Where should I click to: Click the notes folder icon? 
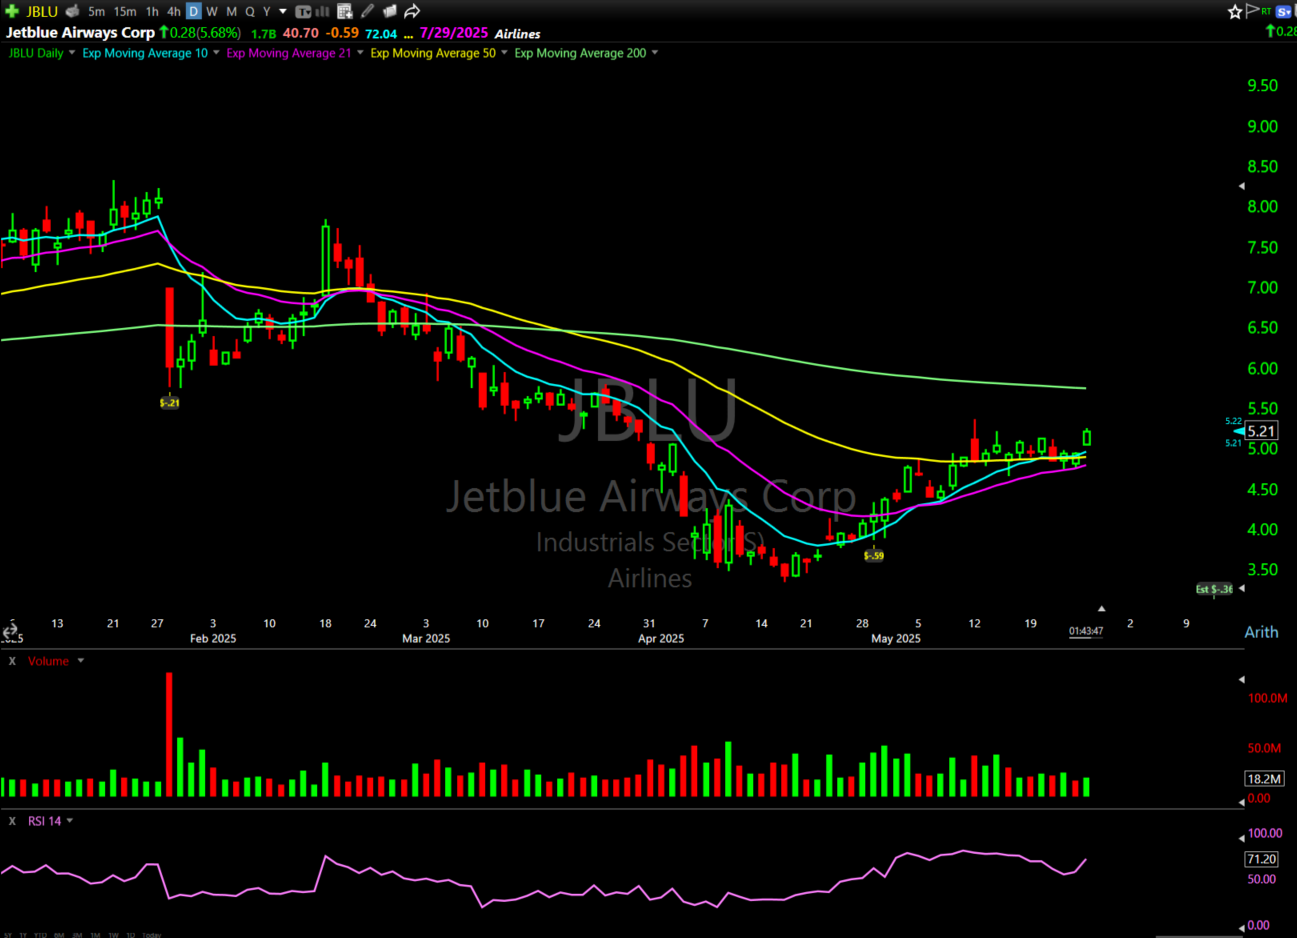[389, 11]
